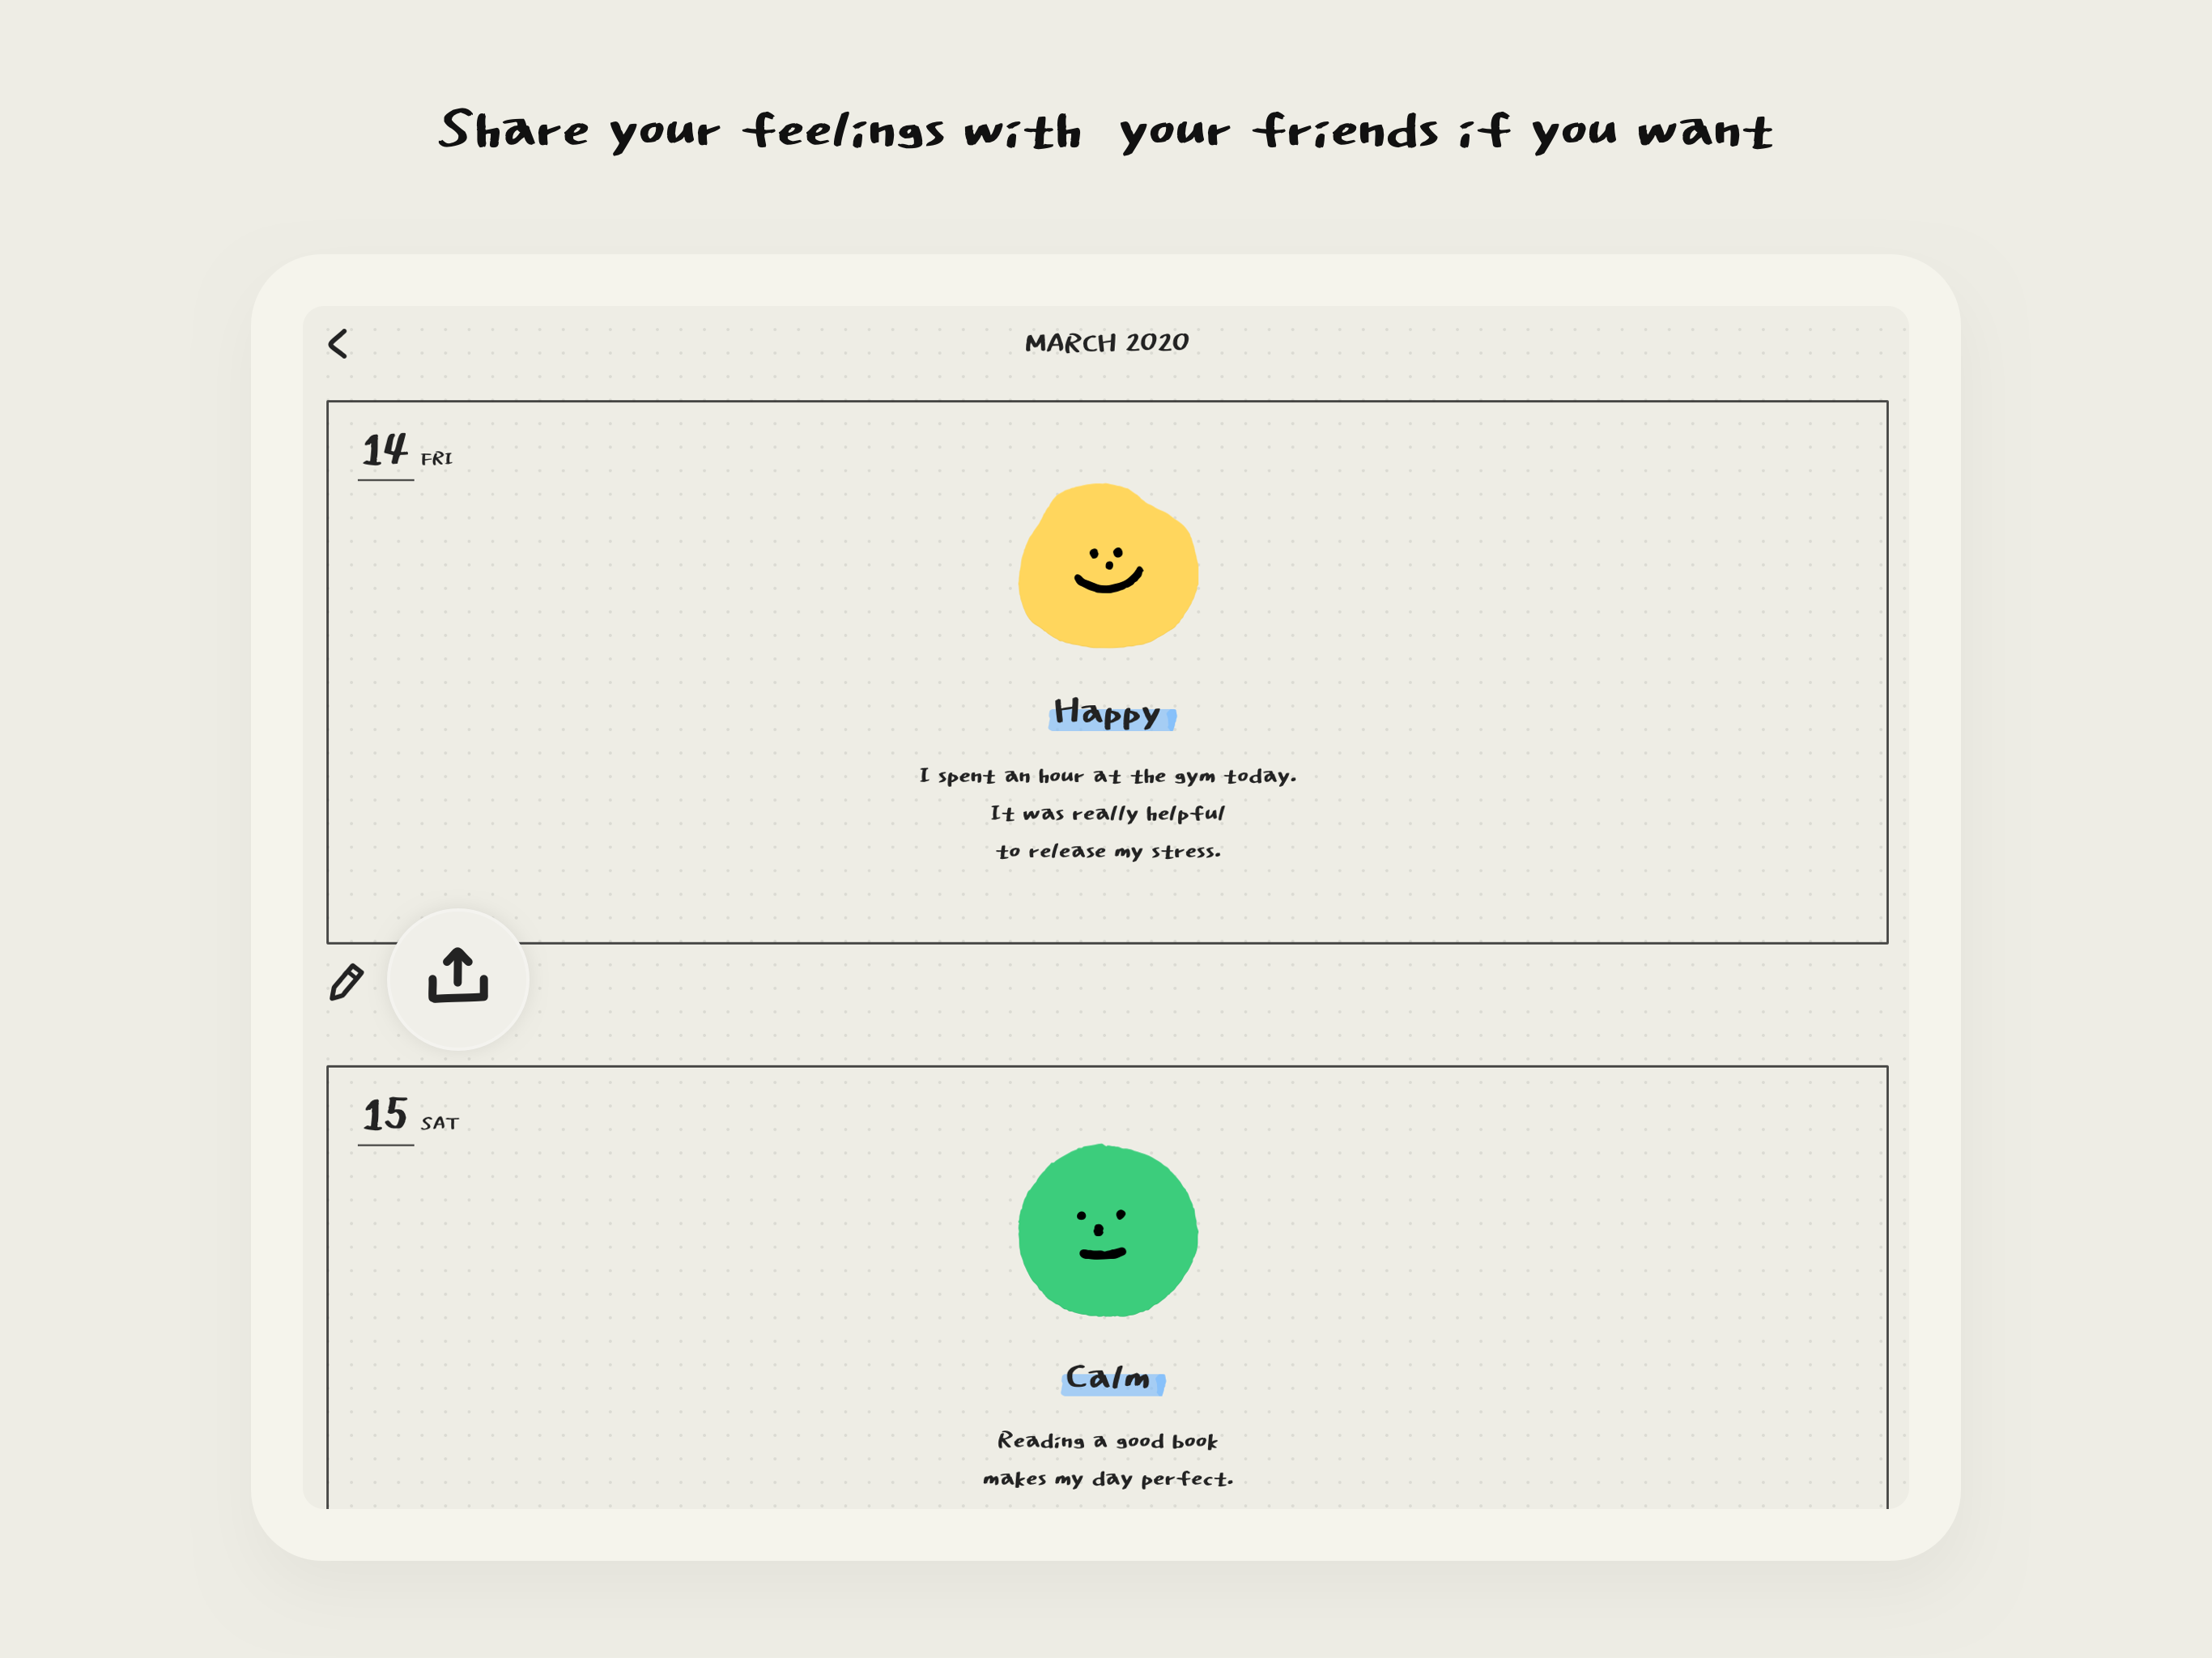Tap the "makes my day perfect" line

pyautogui.click(x=1107, y=1479)
